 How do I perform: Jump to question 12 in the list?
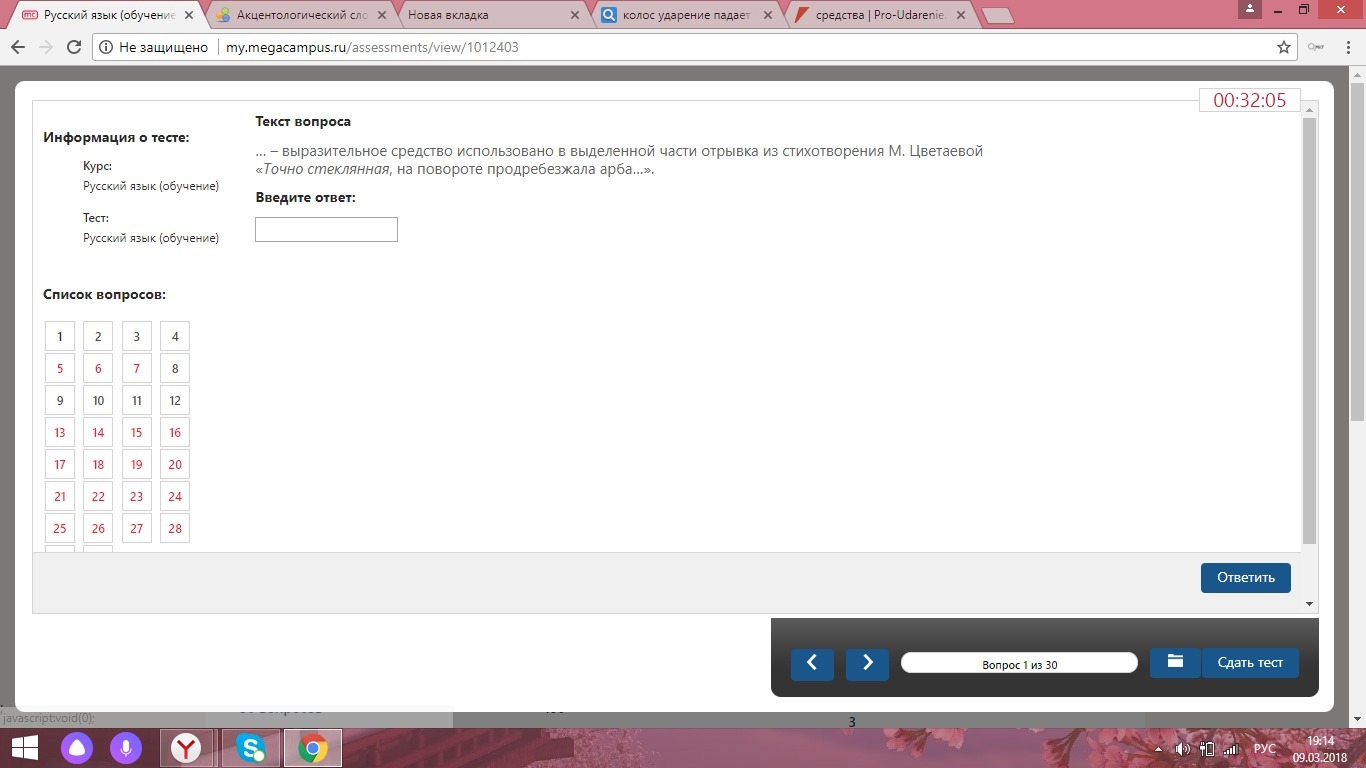tap(175, 401)
